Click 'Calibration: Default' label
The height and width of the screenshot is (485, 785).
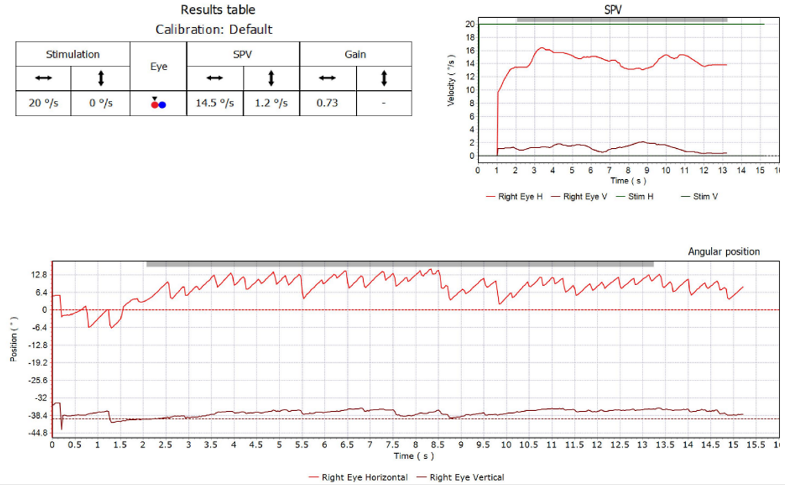(214, 30)
